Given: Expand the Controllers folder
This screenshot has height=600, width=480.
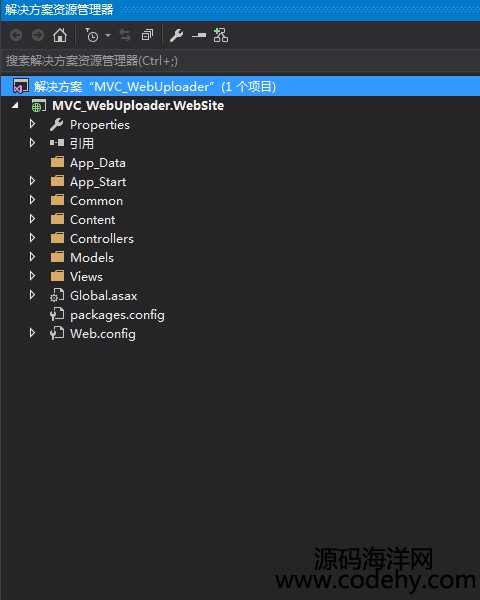Looking at the screenshot, I should click(33, 238).
